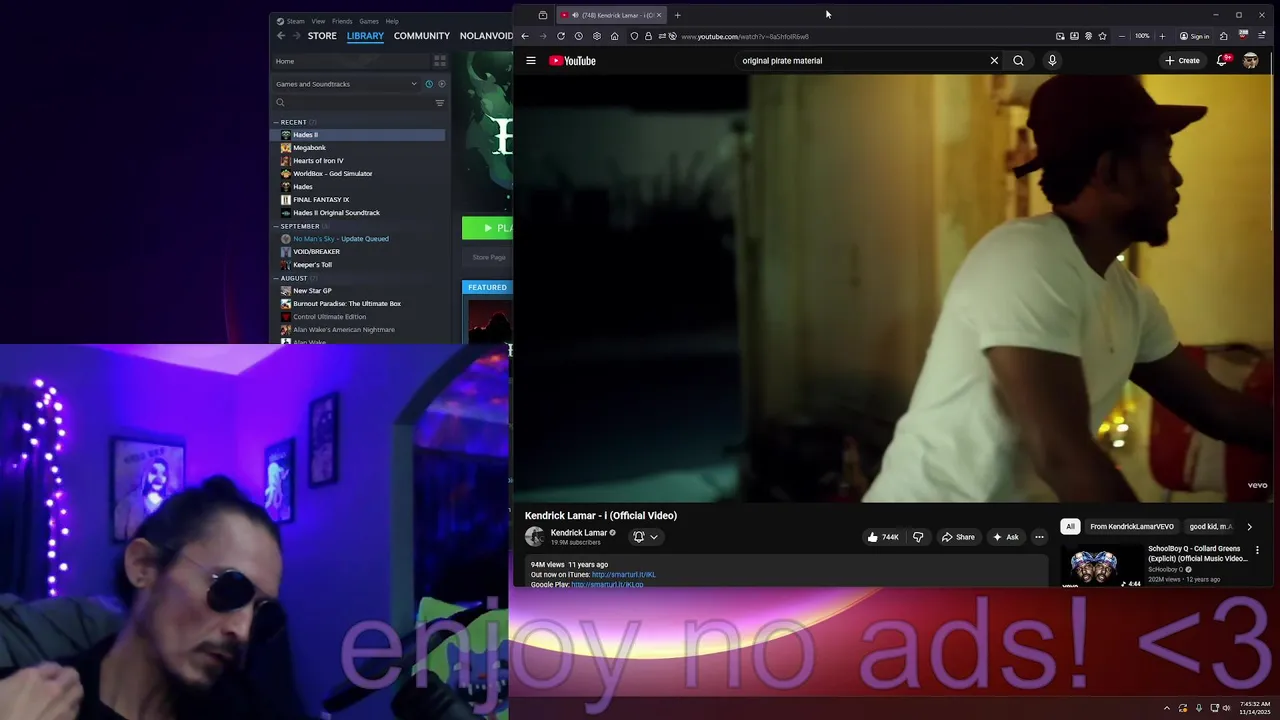This screenshot has height=720, width=1280.
Task: Zoom in the browser page
Action: (x=1162, y=36)
